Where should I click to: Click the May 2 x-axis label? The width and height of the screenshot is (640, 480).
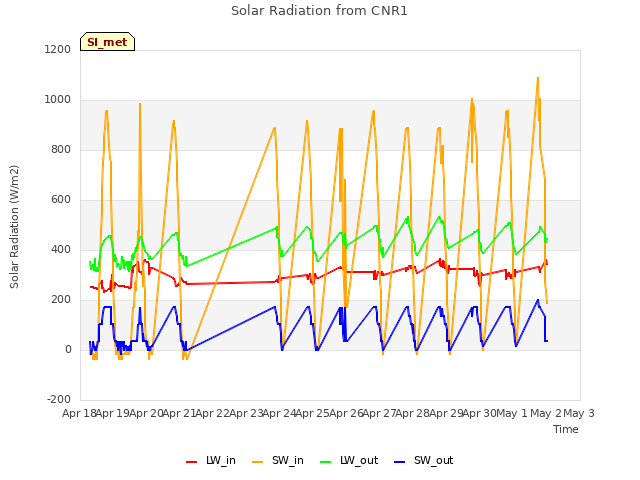point(546,413)
